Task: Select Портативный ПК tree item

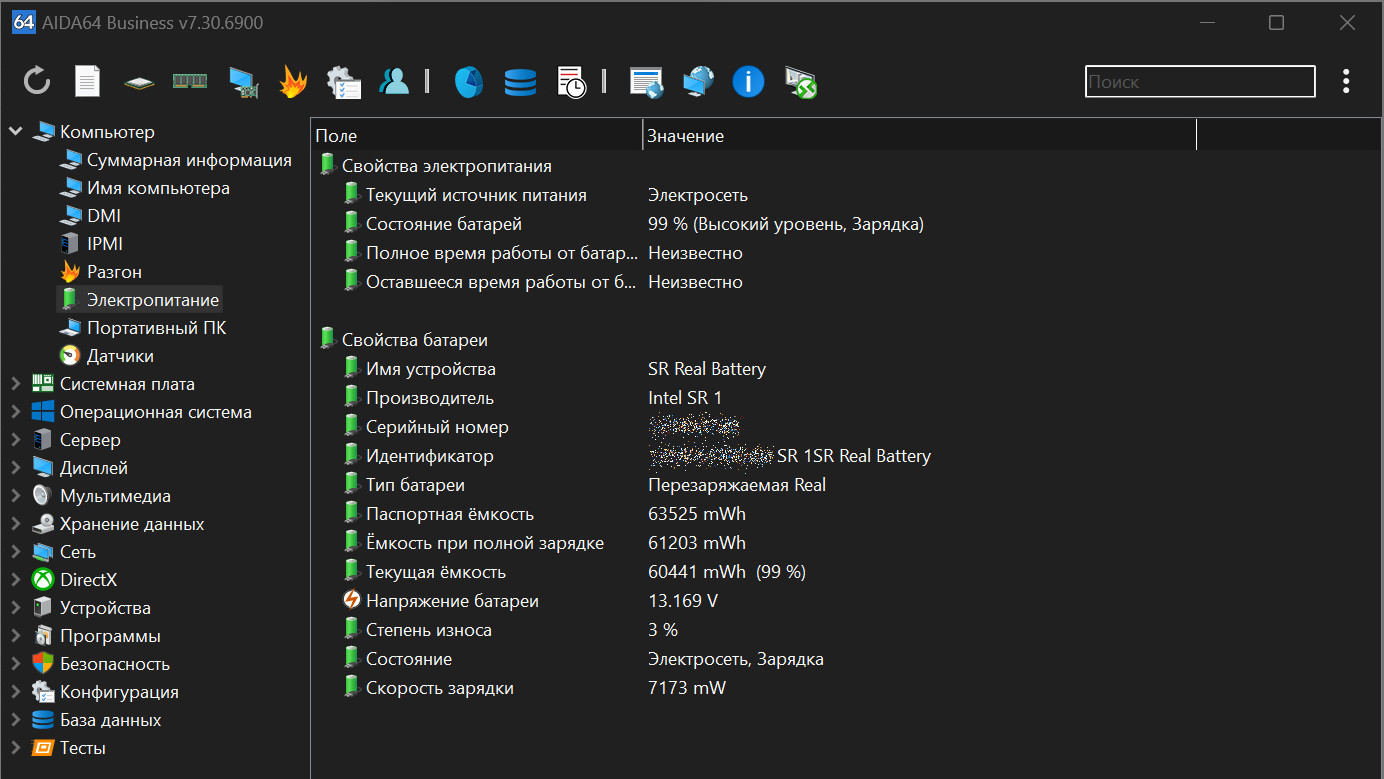Action: pyautogui.click(x=156, y=328)
